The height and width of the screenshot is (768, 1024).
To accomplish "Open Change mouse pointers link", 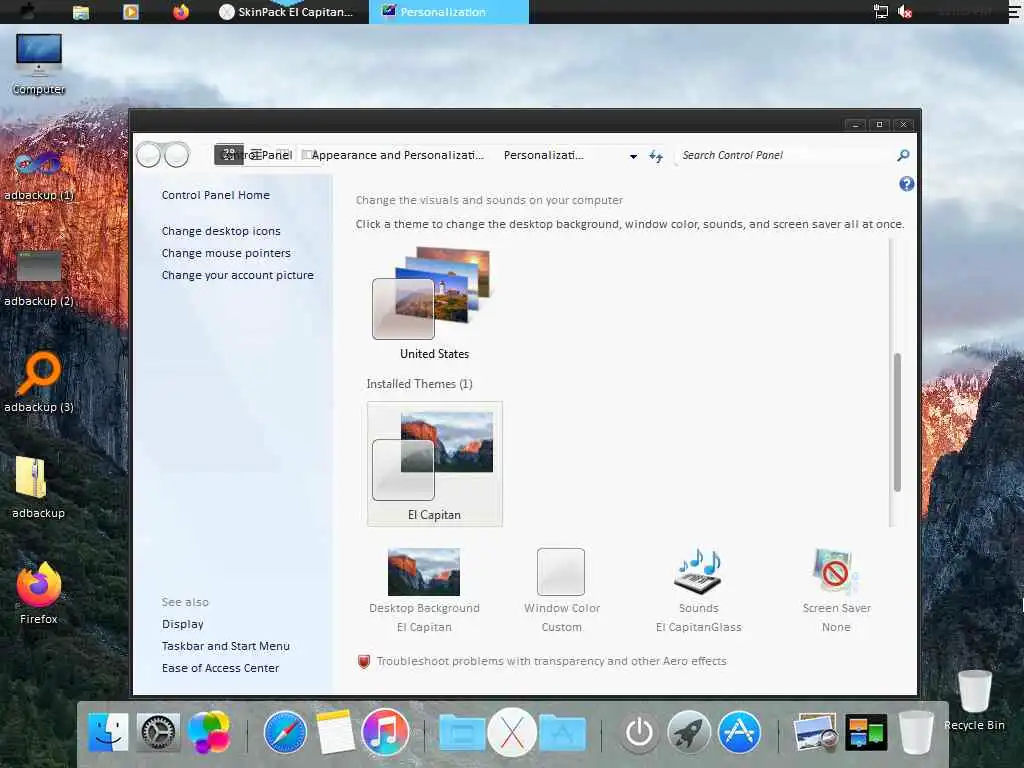I will point(226,253).
